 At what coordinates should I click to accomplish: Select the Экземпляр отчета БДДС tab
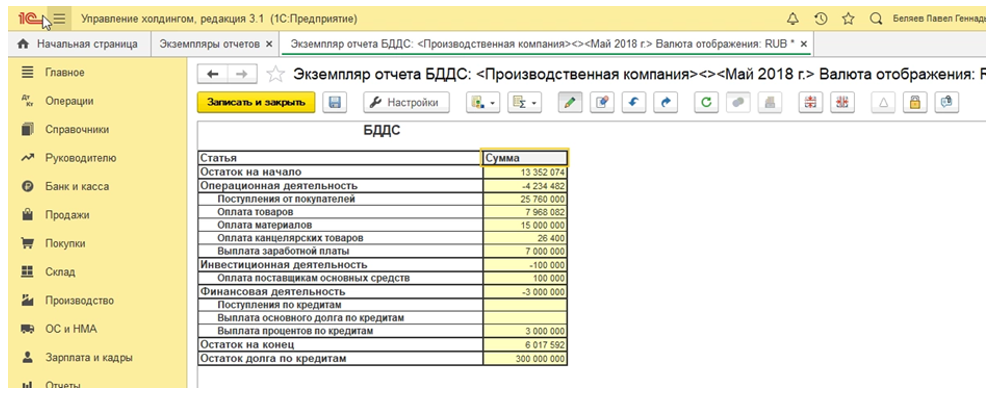542,44
